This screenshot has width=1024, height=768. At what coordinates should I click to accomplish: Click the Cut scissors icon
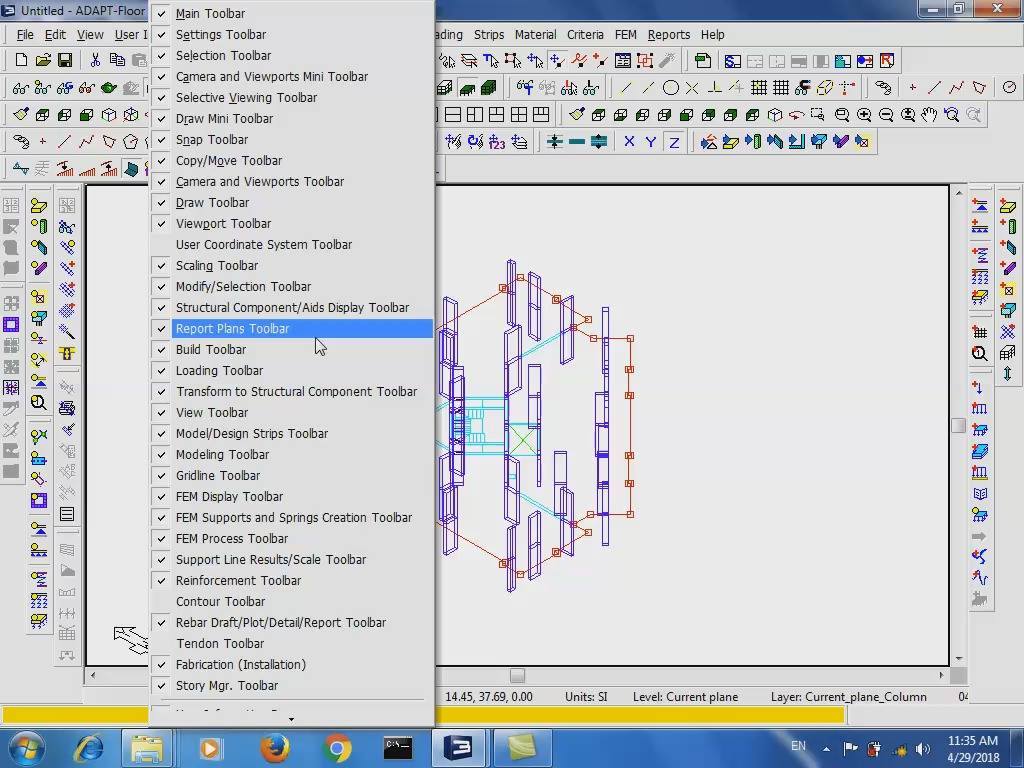click(x=95, y=61)
